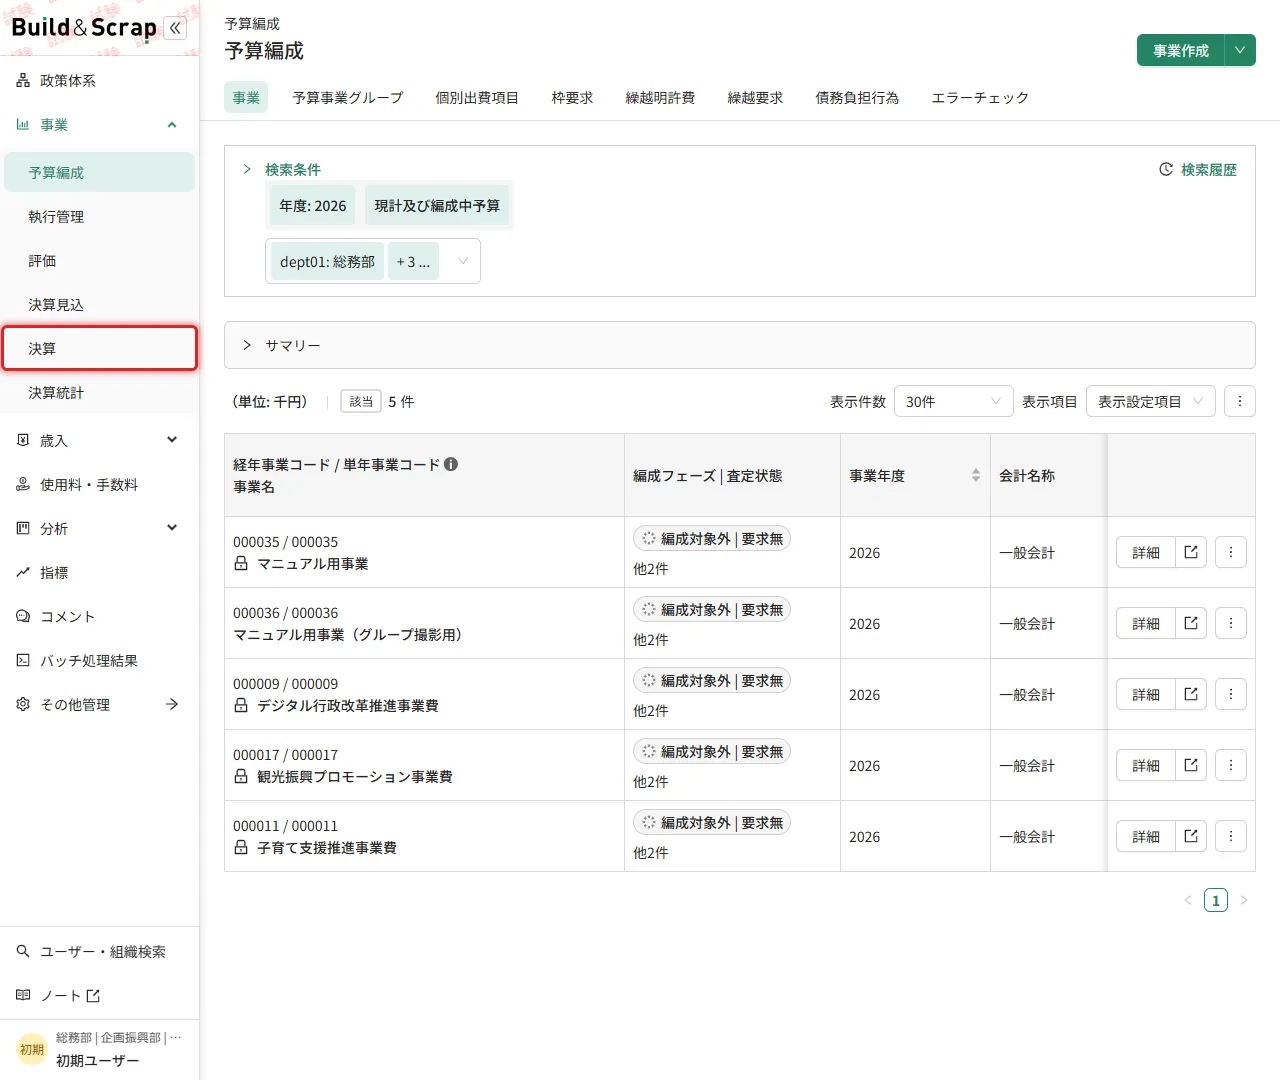Viewport: 1280px width, 1080px height.
Task: Click 編成対象外 | 要求無 badge for 000035
Action: 712,538
